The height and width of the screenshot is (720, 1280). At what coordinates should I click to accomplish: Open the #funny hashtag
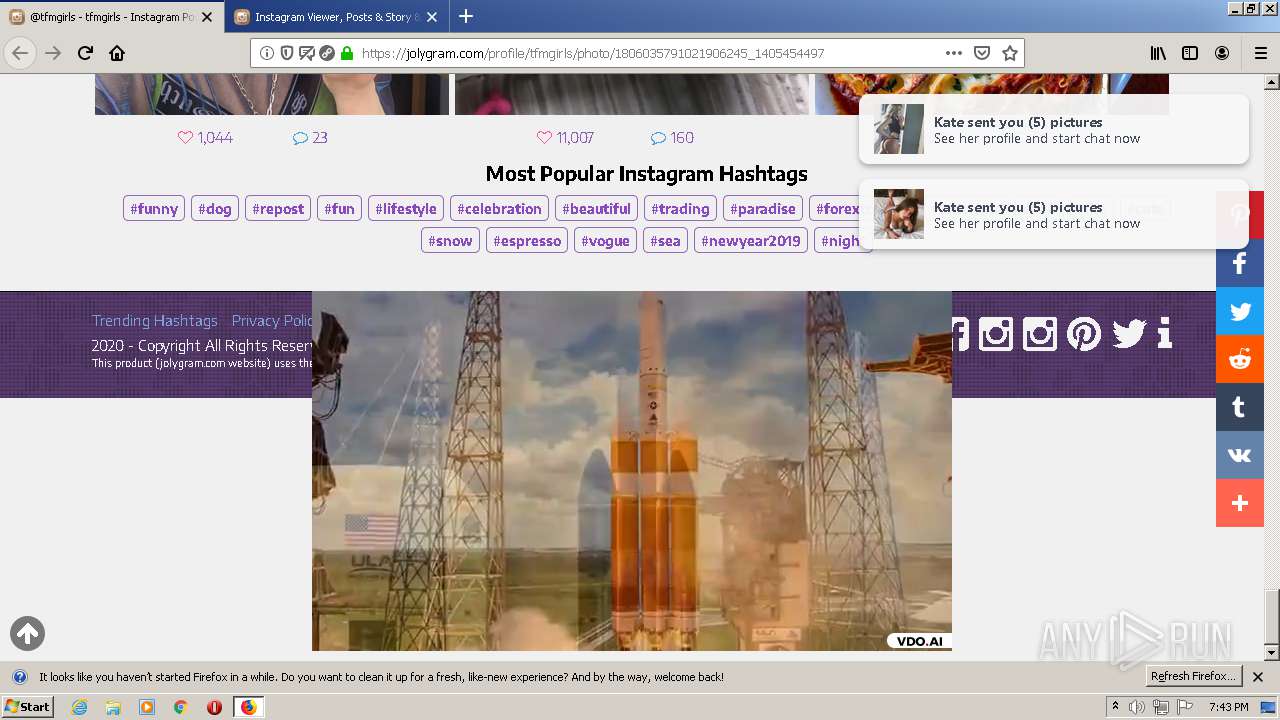[x=154, y=209]
